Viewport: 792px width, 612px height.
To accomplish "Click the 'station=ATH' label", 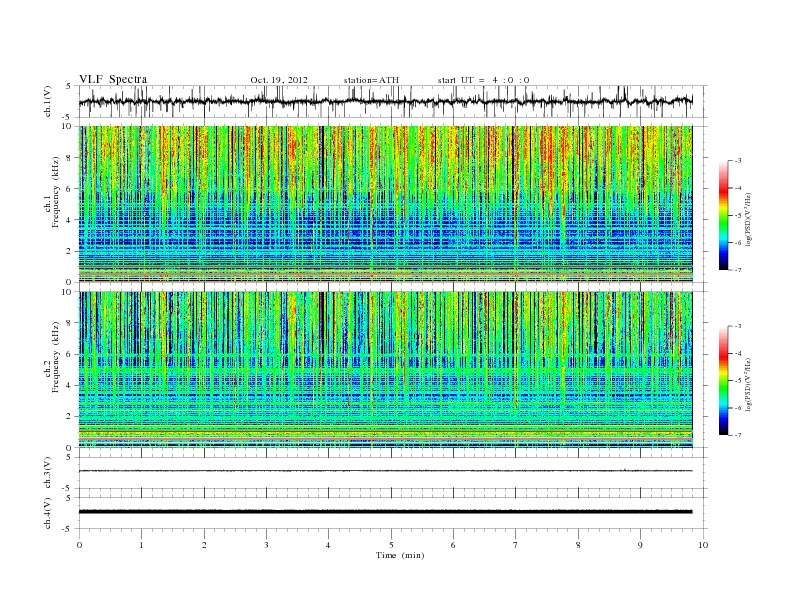I will pos(371,80).
